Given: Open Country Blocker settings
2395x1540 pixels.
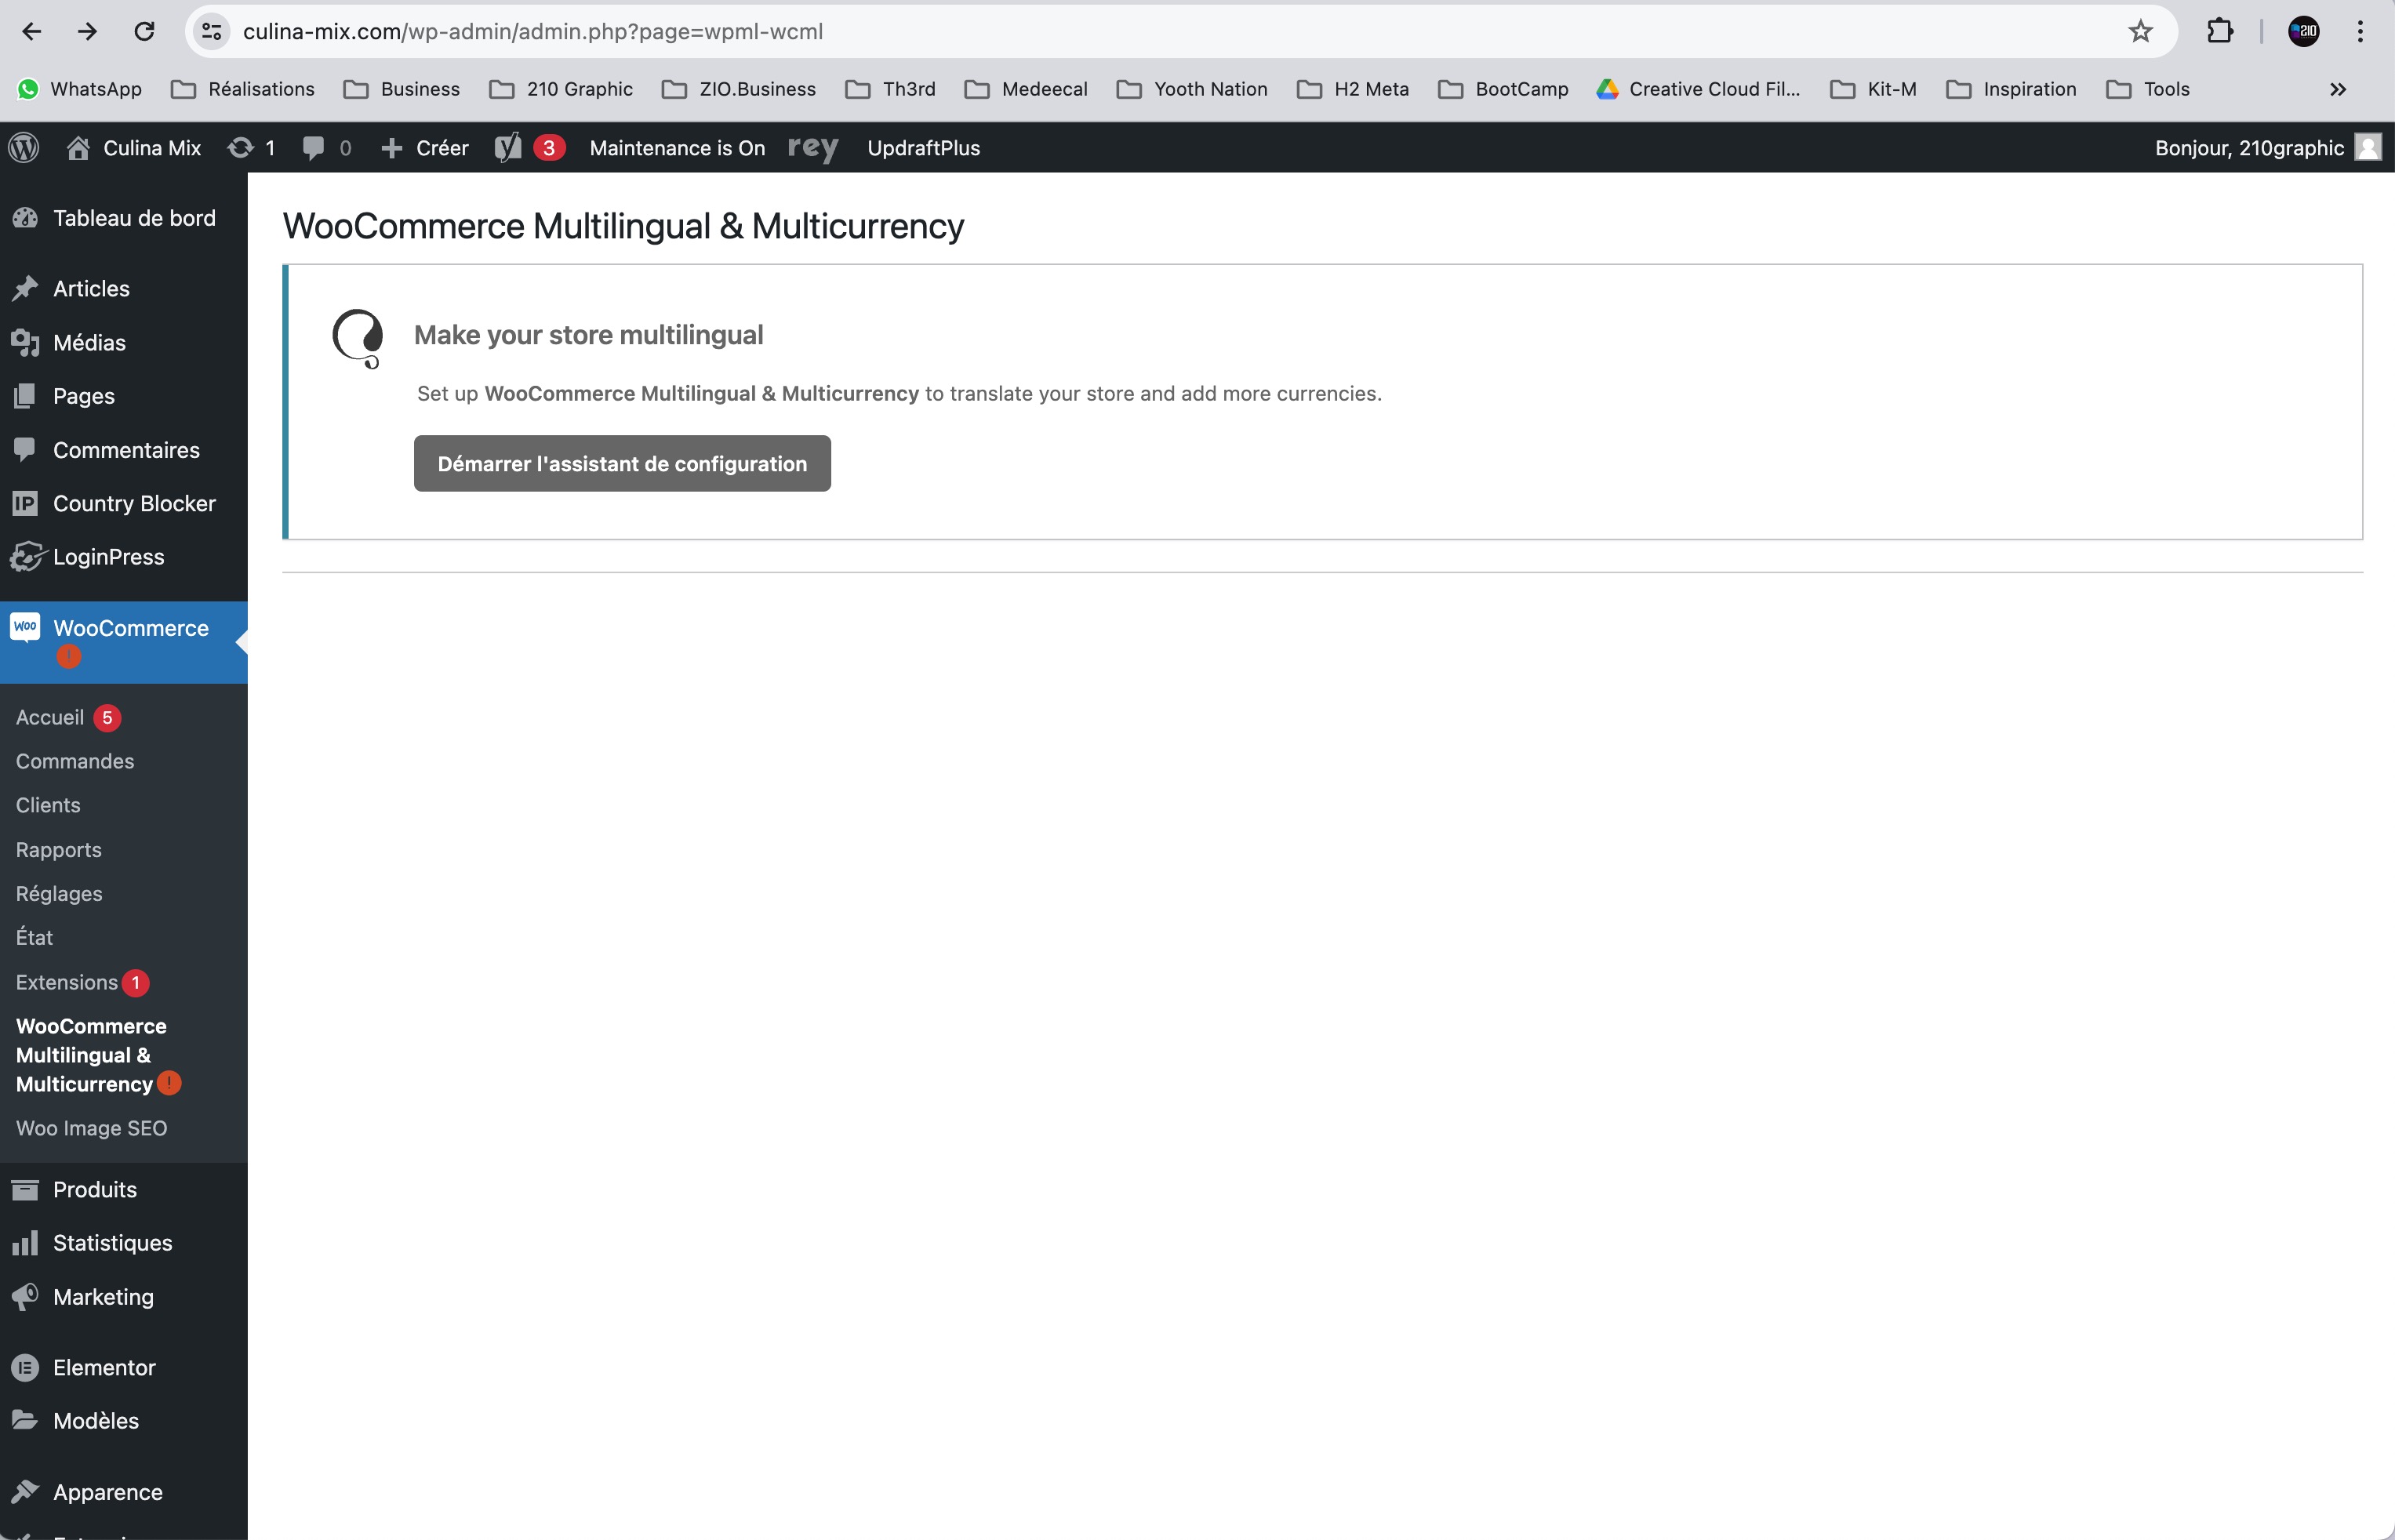Looking at the screenshot, I should tap(124, 503).
